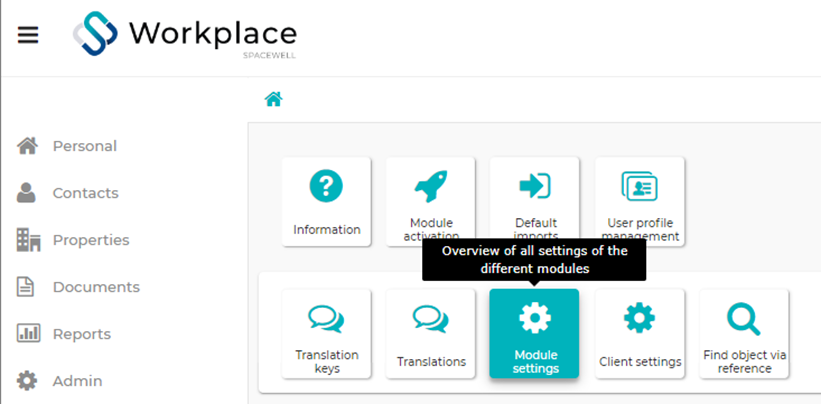Open the Module activation rocket tile

point(431,201)
